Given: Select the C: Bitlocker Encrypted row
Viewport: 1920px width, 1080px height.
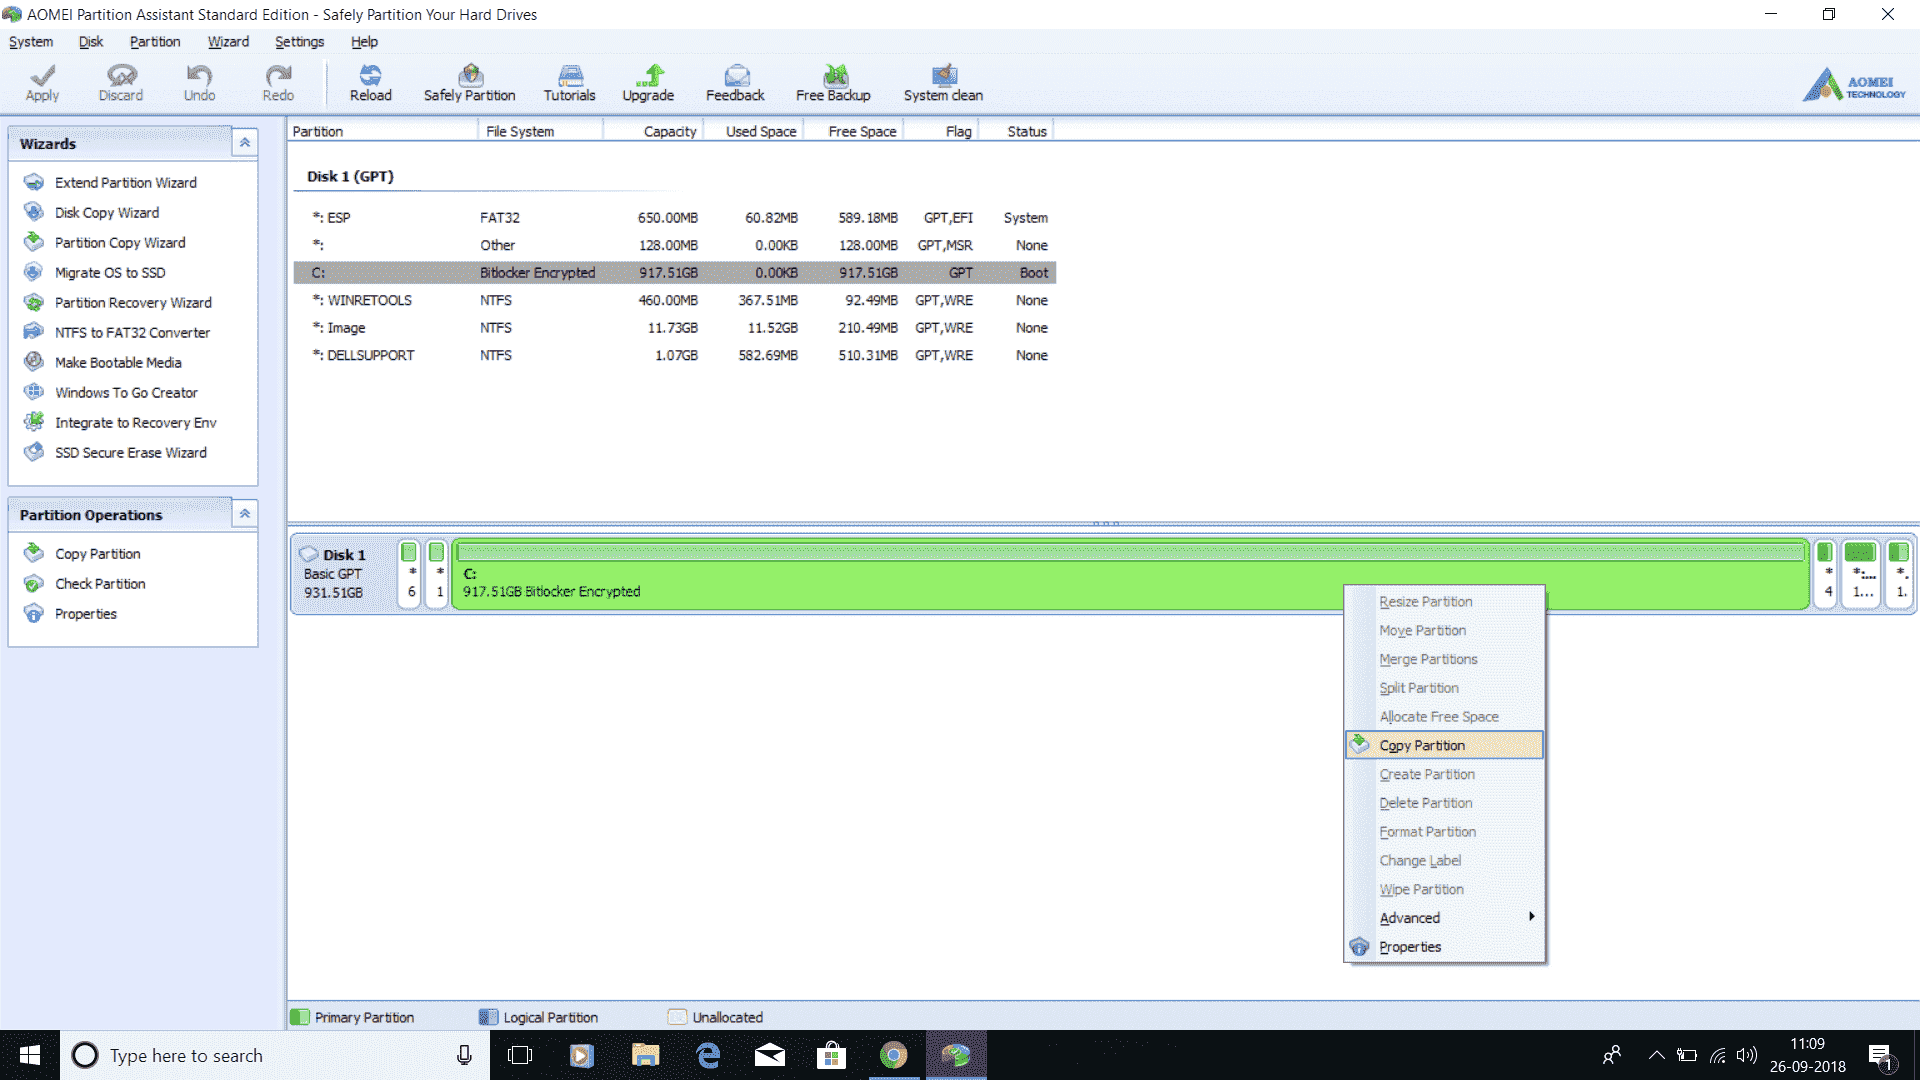Looking at the screenshot, I should pos(675,272).
